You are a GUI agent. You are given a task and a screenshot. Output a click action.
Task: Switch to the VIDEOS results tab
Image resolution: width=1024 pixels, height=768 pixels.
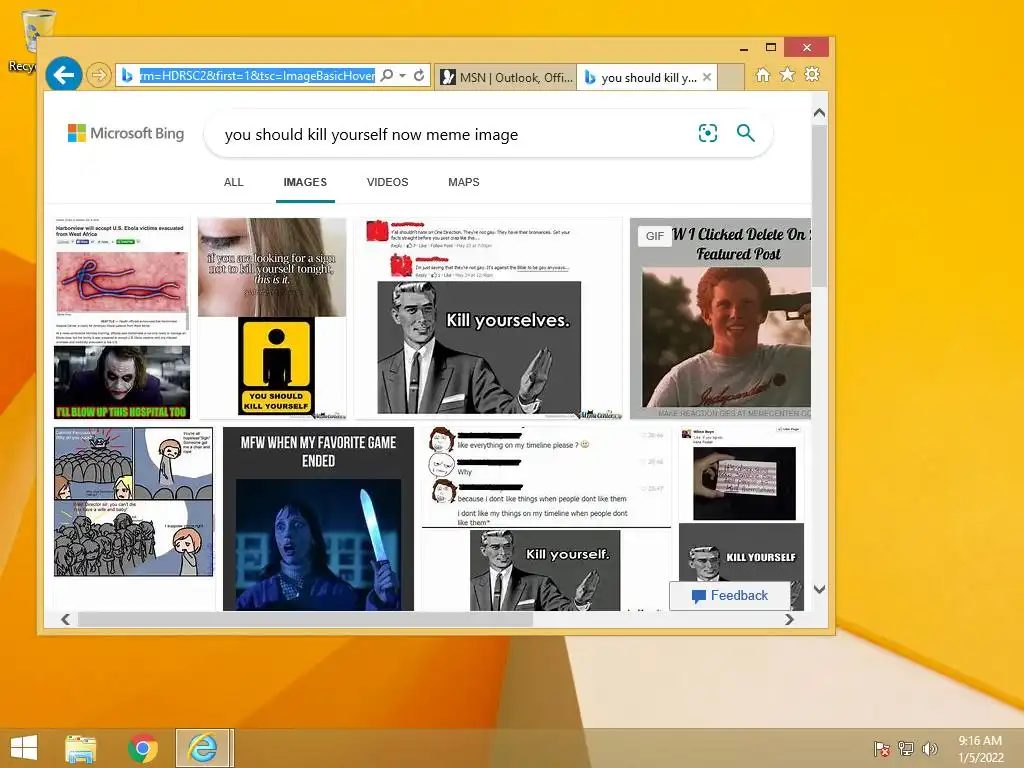tap(387, 182)
